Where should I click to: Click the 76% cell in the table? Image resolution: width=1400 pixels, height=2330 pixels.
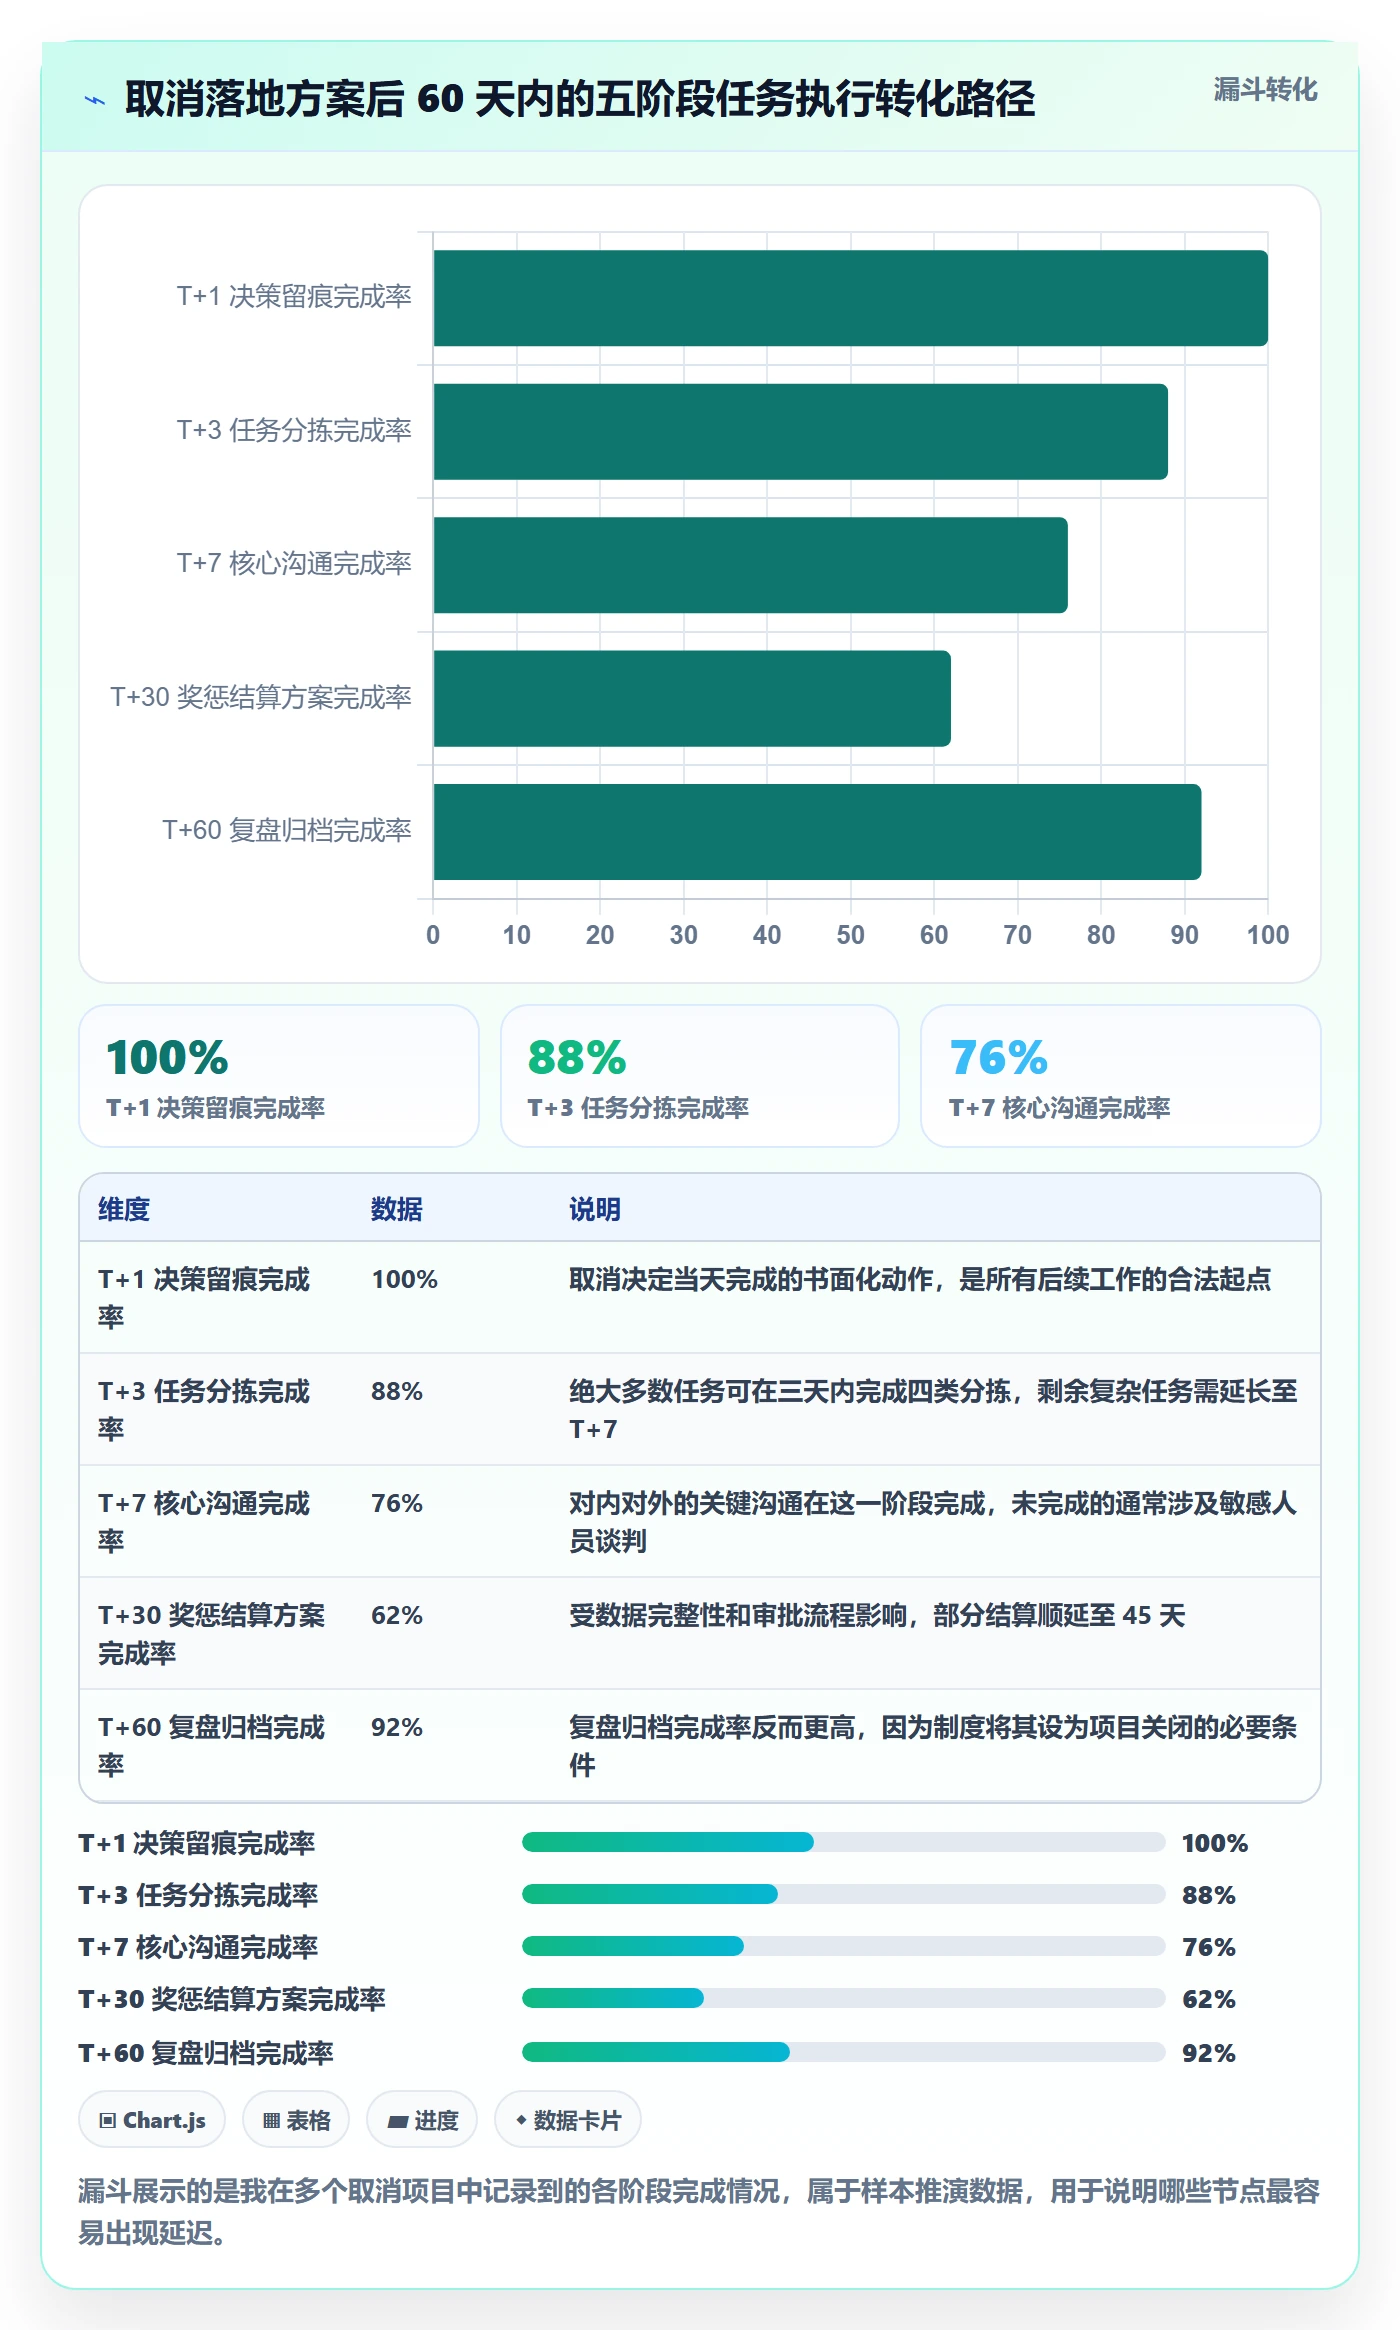click(397, 1503)
